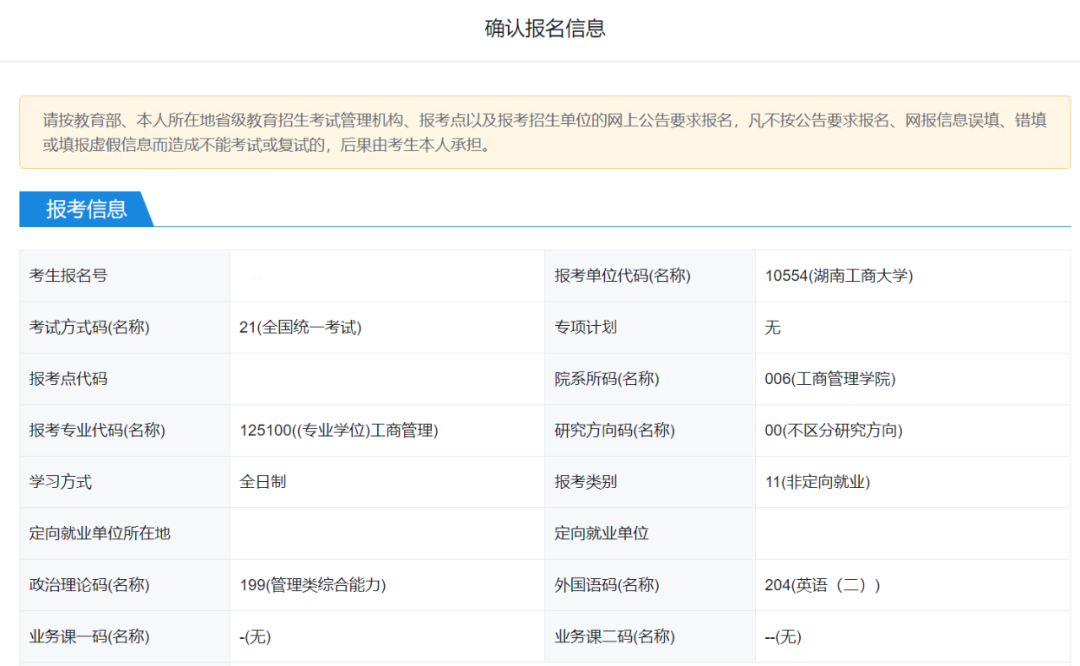Image resolution: width=1080 pixels, height=666 pixels.
Task: Select the 199(管理类综合能力) value
Action: pyautogui.click(x=313, y=585)
